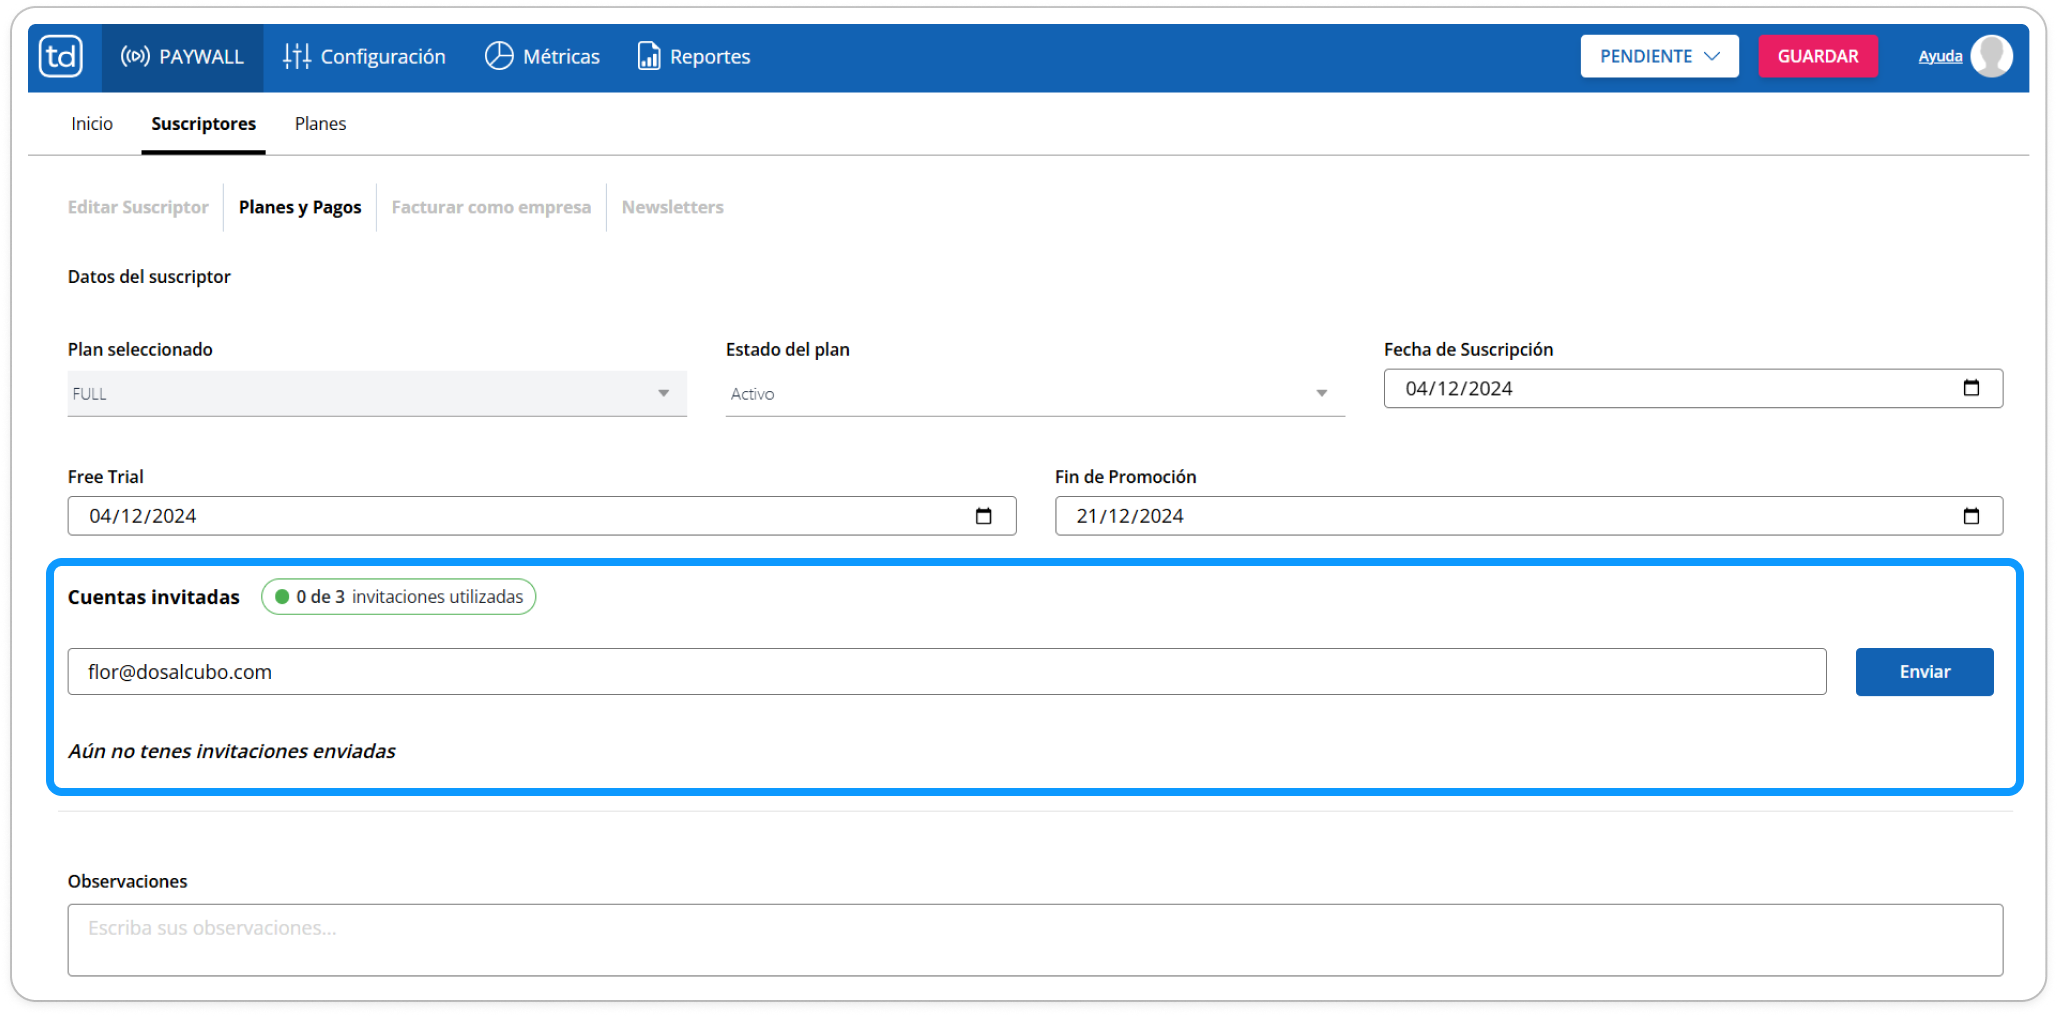
Task: Click the user avatar icon
Action: pyautogui.click(x=1991, y=56)
